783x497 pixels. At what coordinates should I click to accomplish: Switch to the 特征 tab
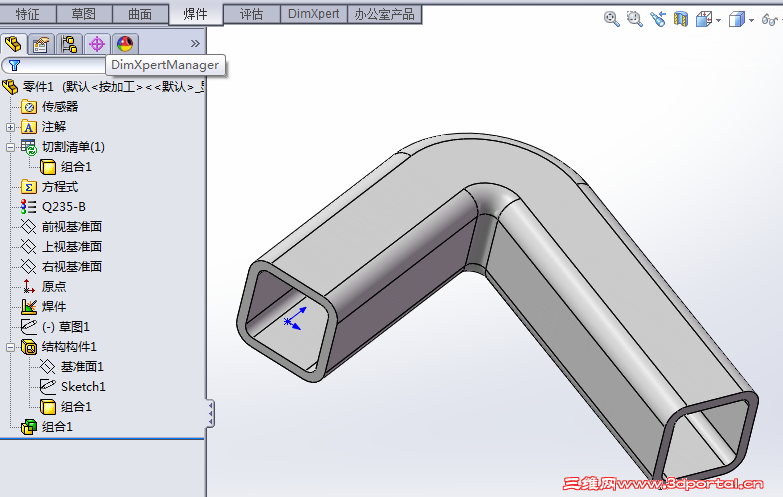[28, 14]
